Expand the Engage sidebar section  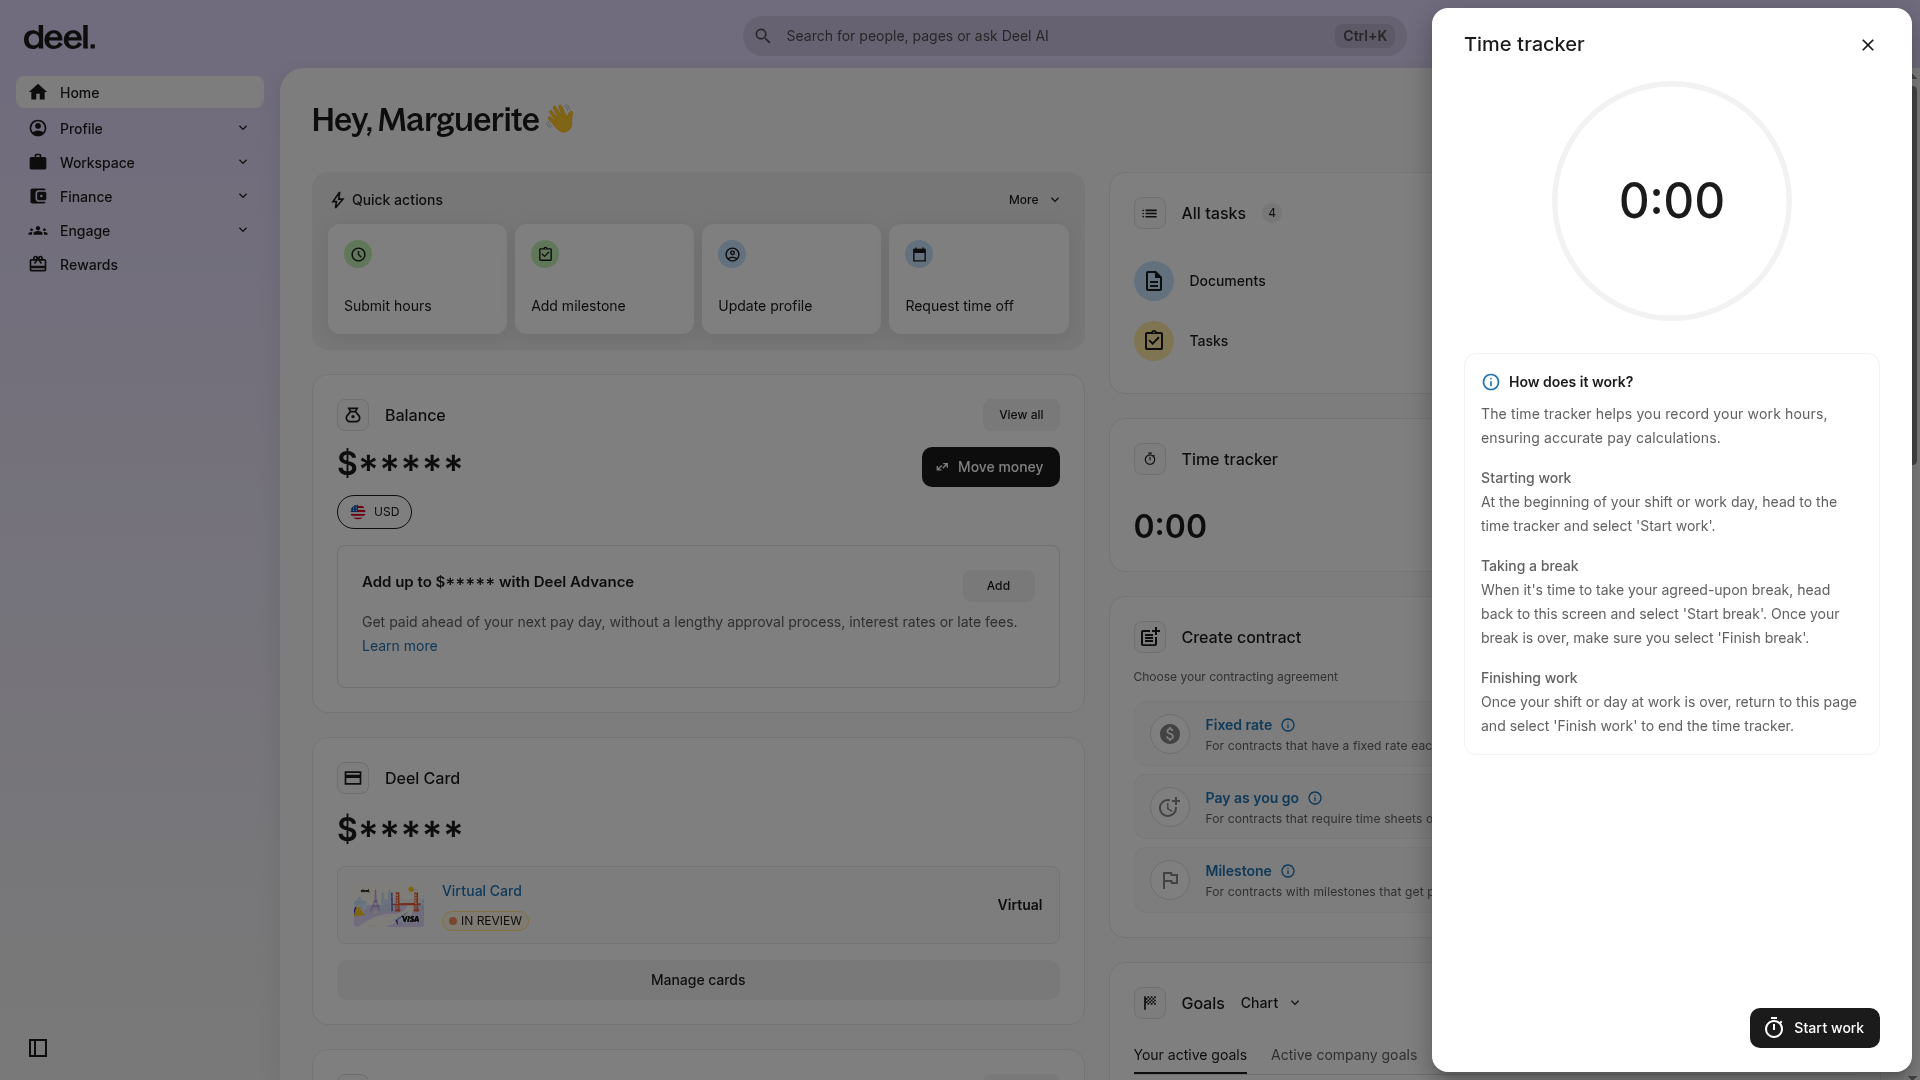pyautogui.click(x=243, y=230)
